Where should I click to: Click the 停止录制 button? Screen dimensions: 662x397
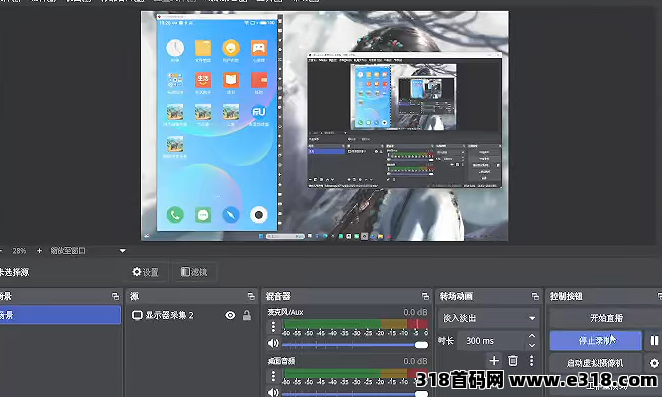[x=596, y=340]
